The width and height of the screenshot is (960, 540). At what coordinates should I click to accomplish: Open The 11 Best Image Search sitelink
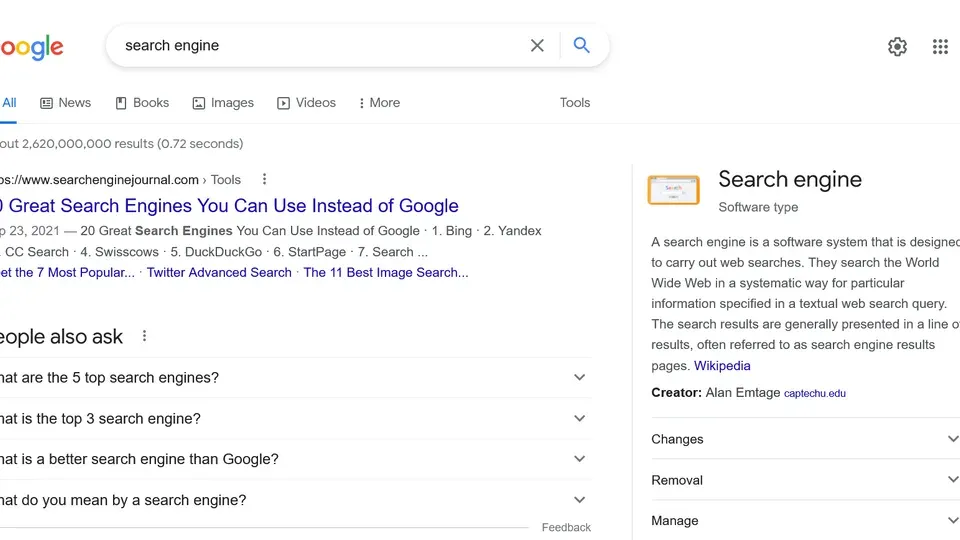(386, 272)
